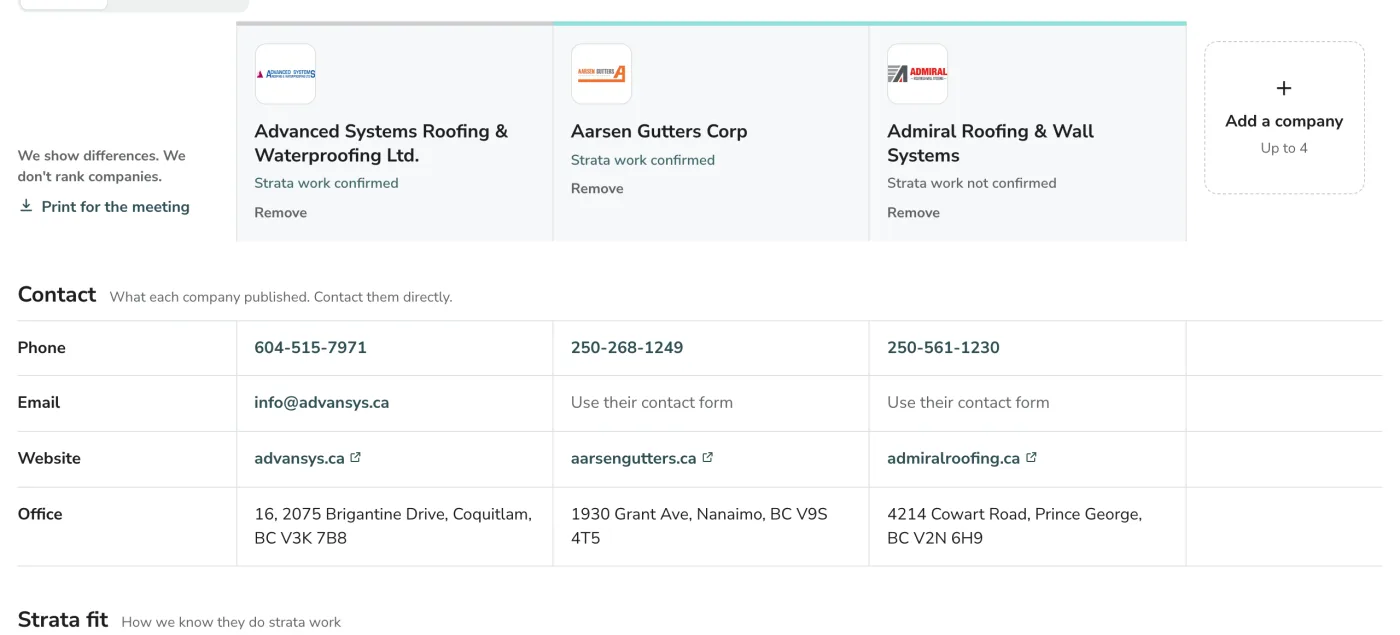Click Admiral Roofing & Wall Systems title

990,143
